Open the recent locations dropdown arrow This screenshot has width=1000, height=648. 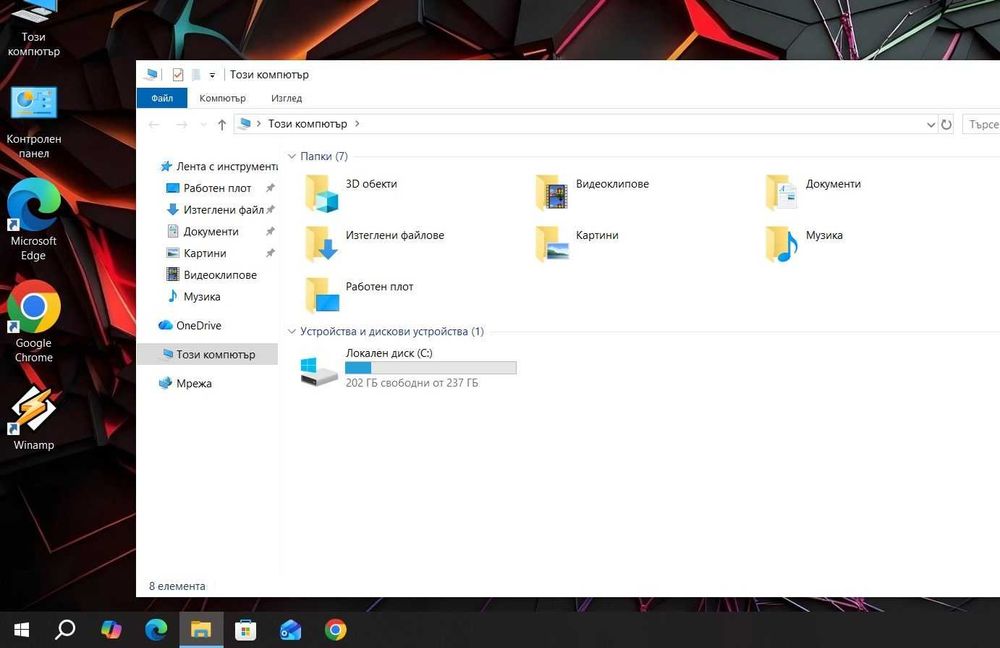tap(203, 125)
